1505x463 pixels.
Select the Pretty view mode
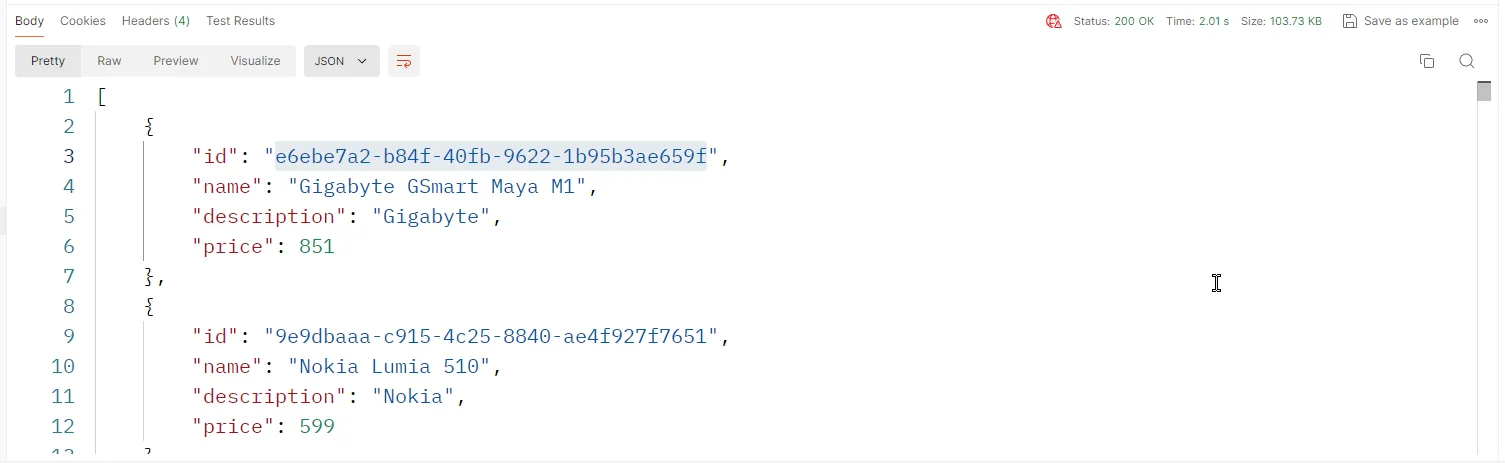(x=48, y=61)
